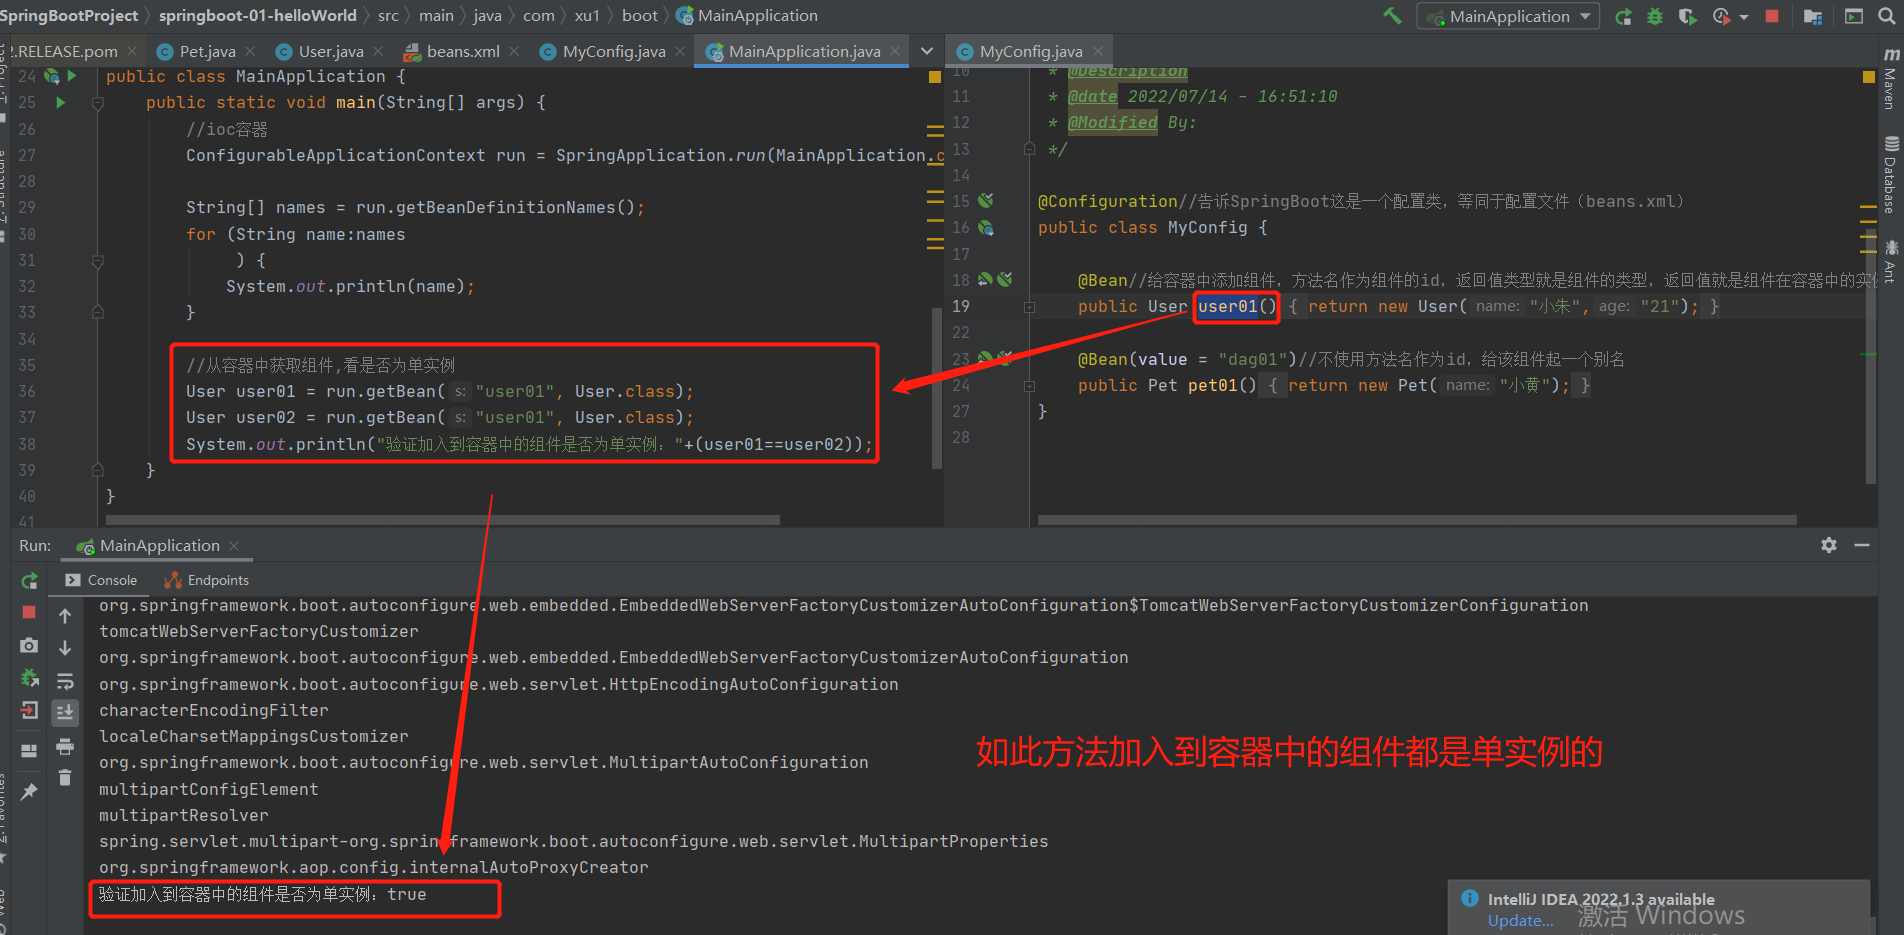Viewport: 1904px width, 935px height.
Task: Click the run gutter arrow on line 24
Action: (x=71, y=76)
